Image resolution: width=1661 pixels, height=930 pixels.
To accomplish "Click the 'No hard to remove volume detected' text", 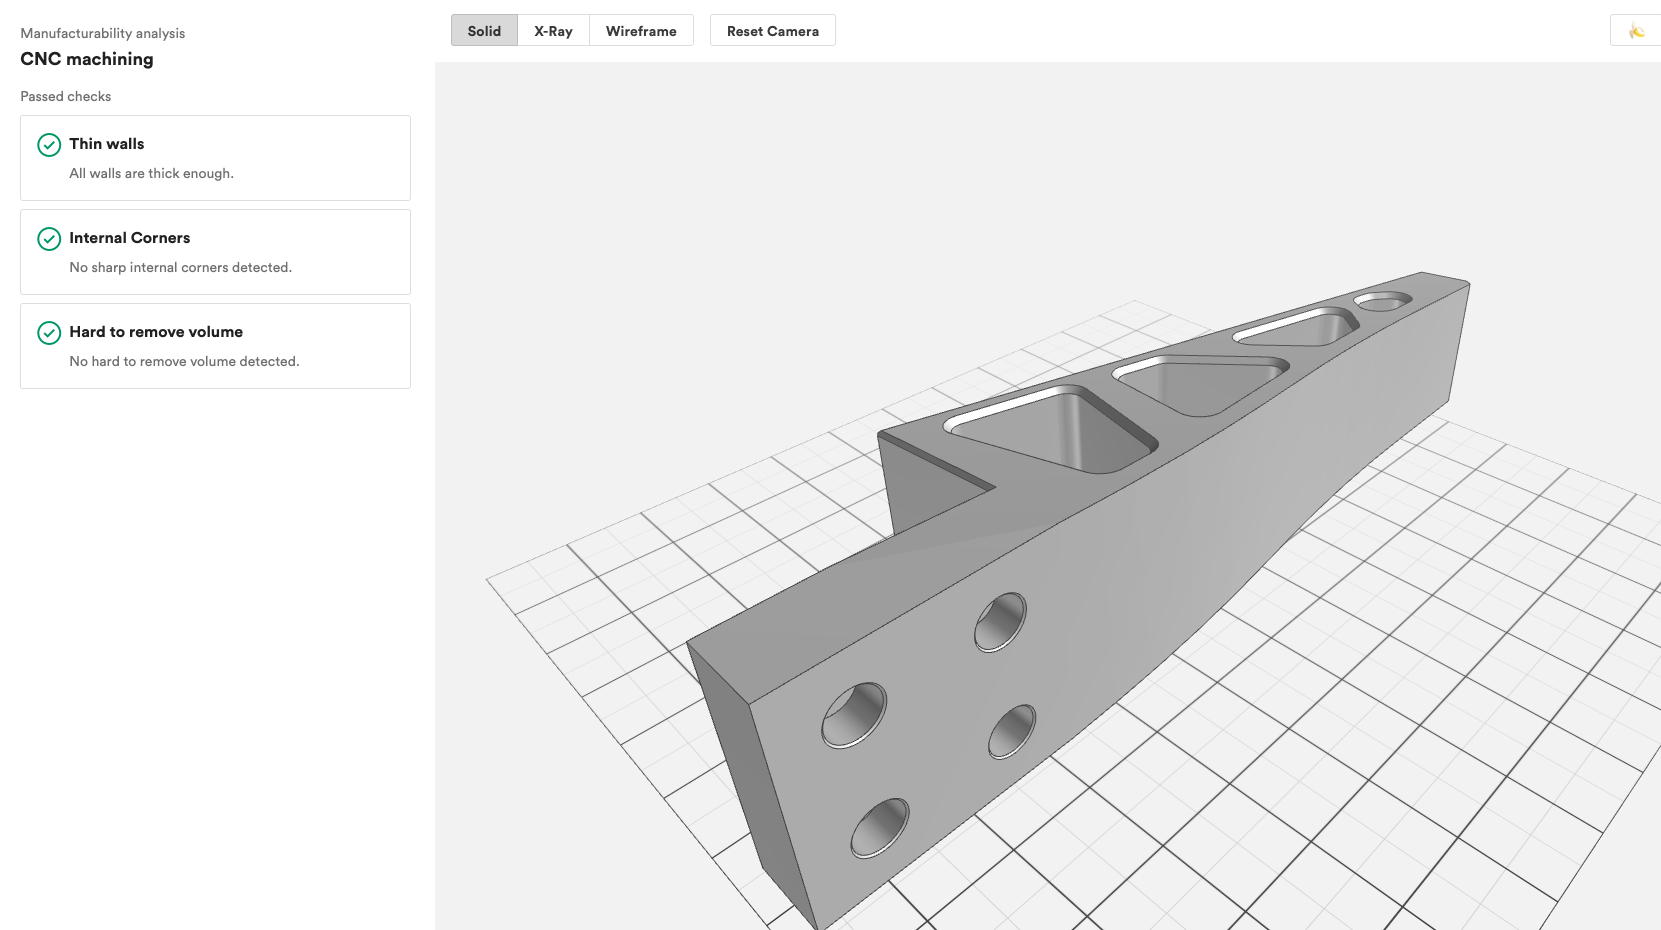I will 184,361.
